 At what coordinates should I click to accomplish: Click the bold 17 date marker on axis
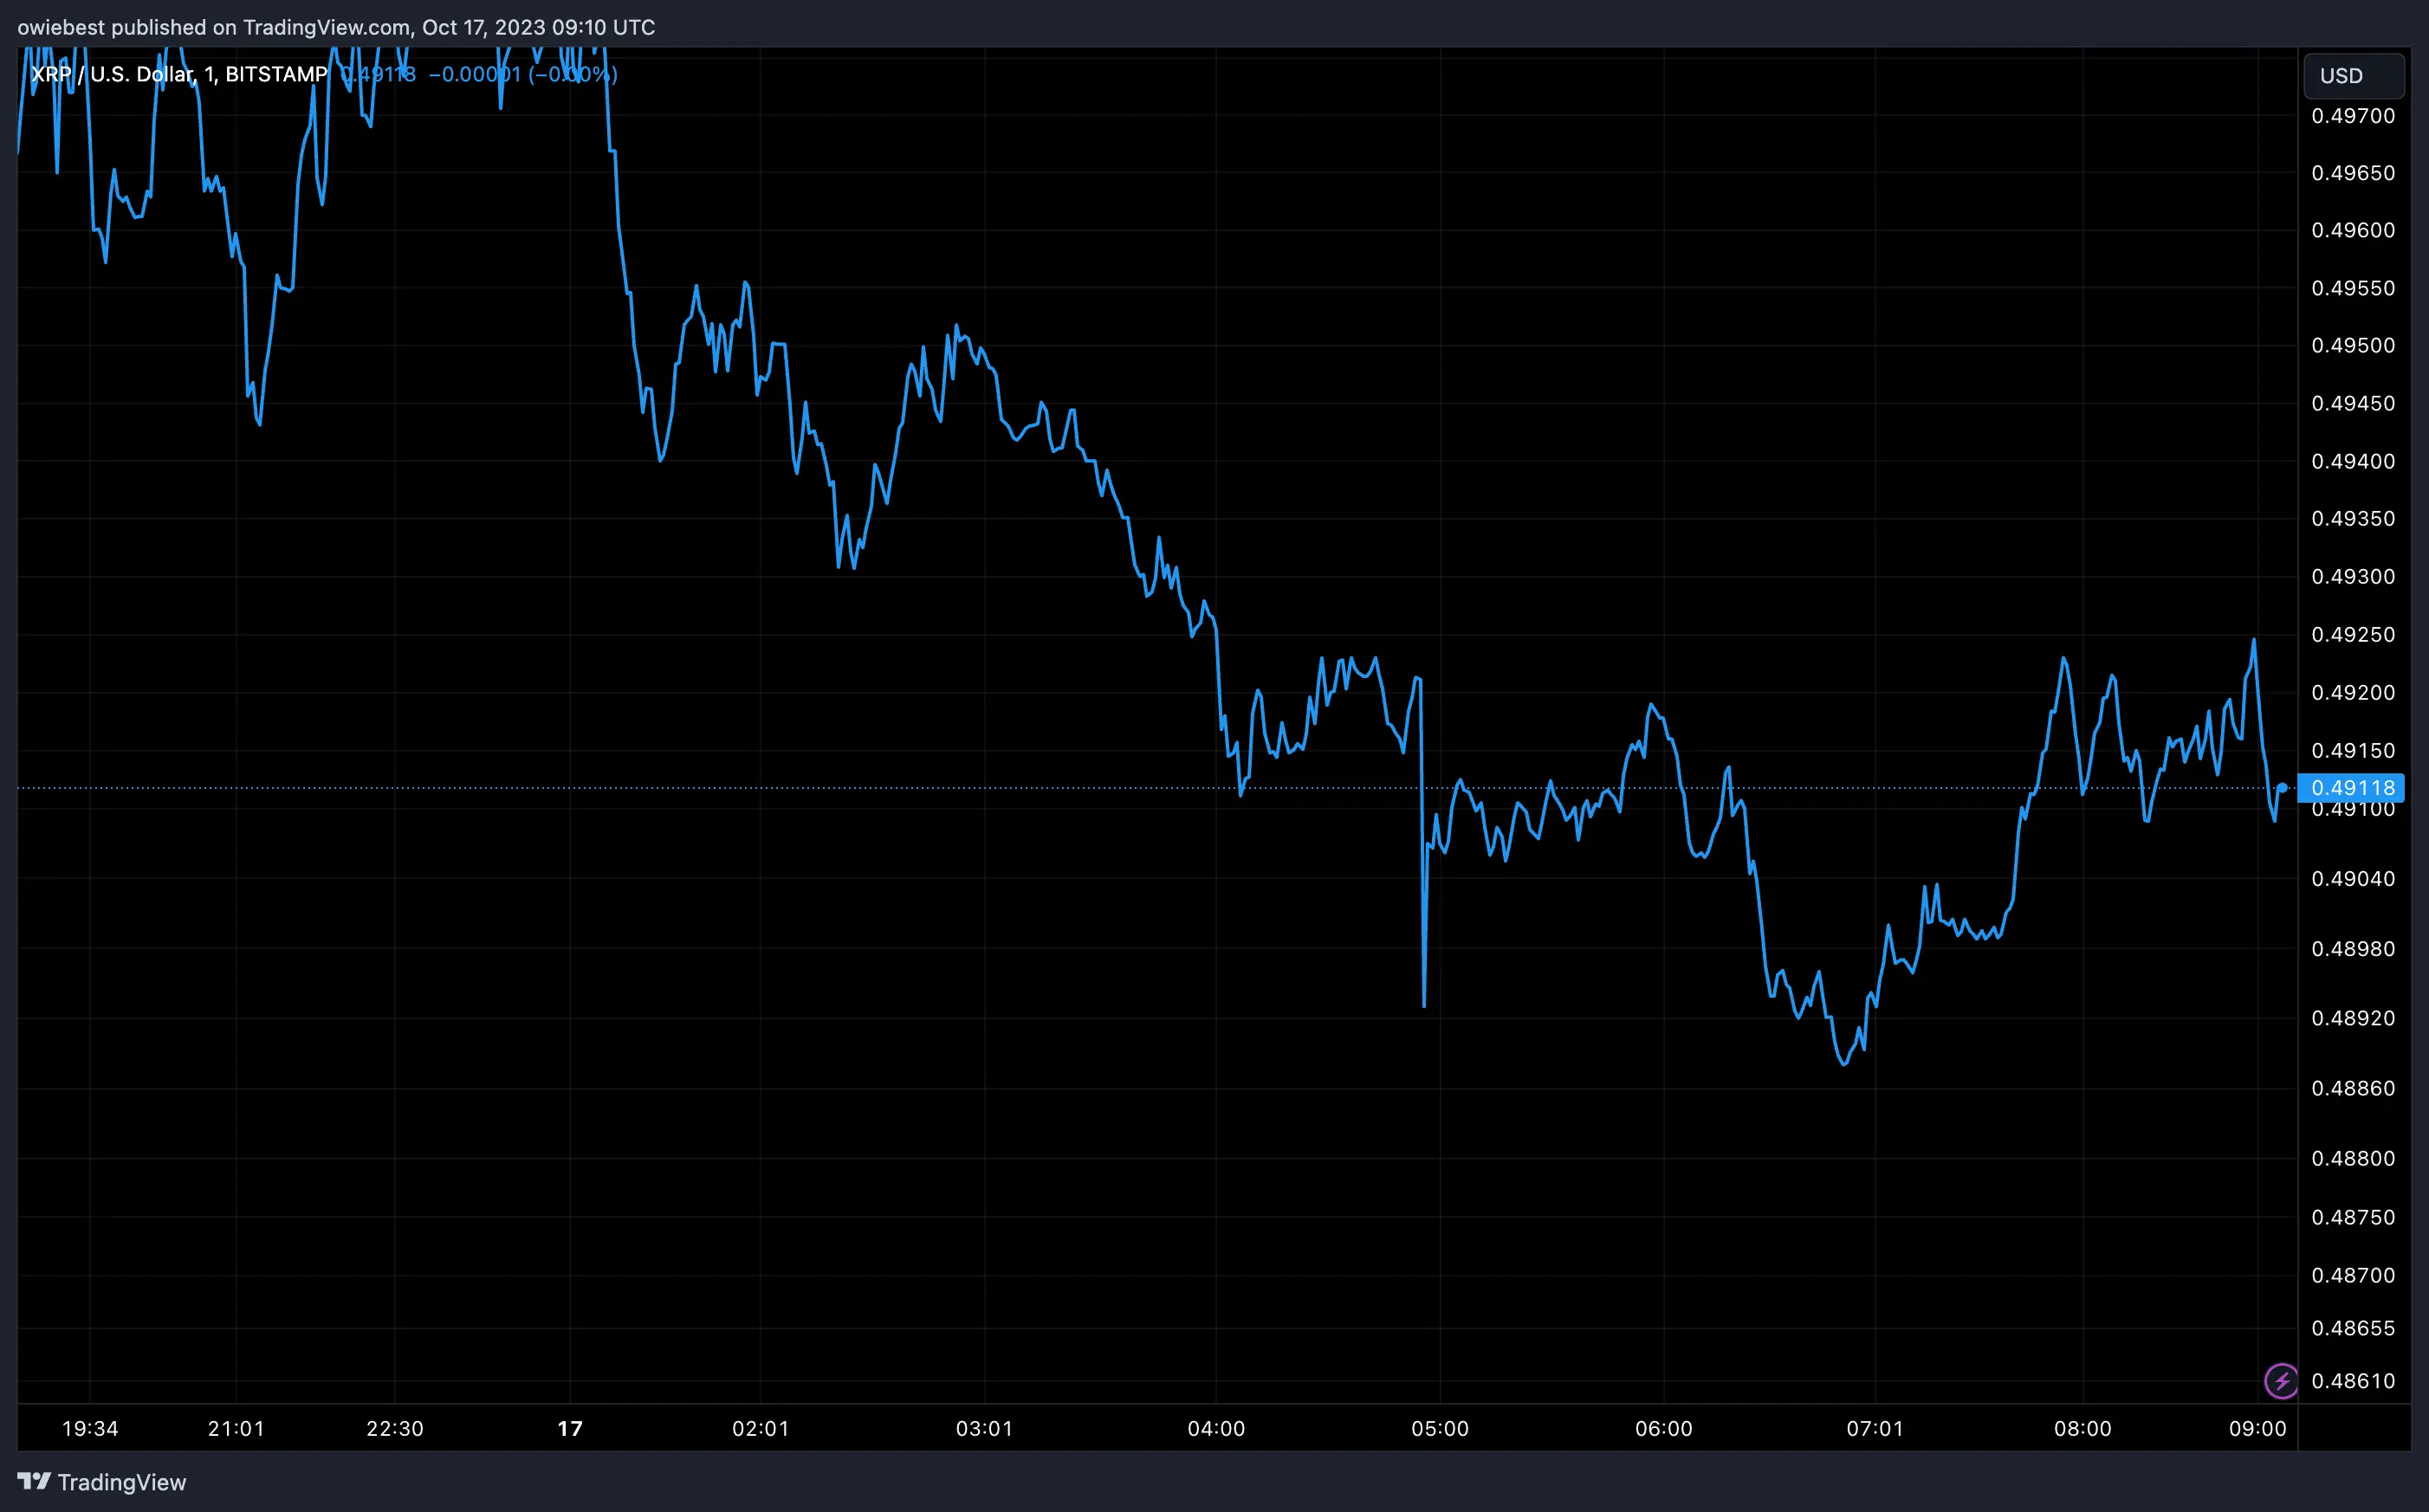pyautogui.click(x=569, y=1428)
